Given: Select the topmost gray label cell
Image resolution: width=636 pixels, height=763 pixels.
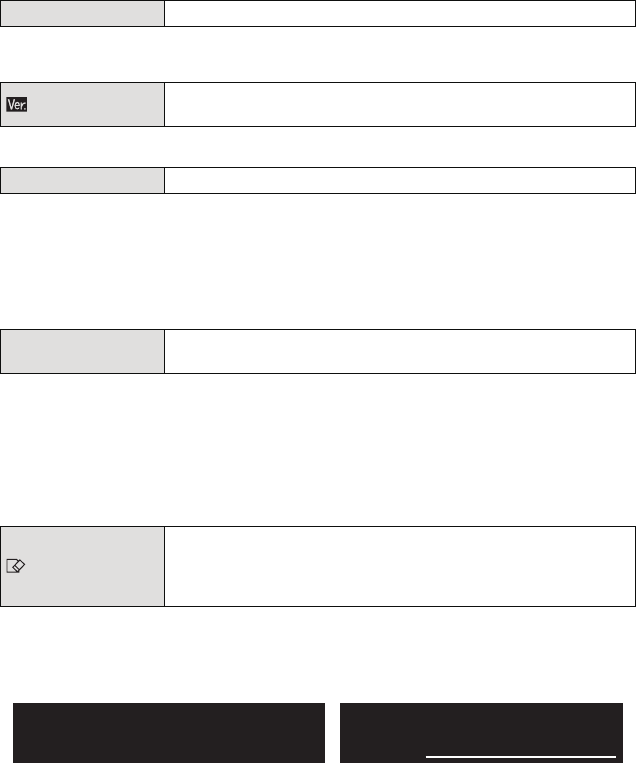Looking at the screenshot, I should [82, 13].
